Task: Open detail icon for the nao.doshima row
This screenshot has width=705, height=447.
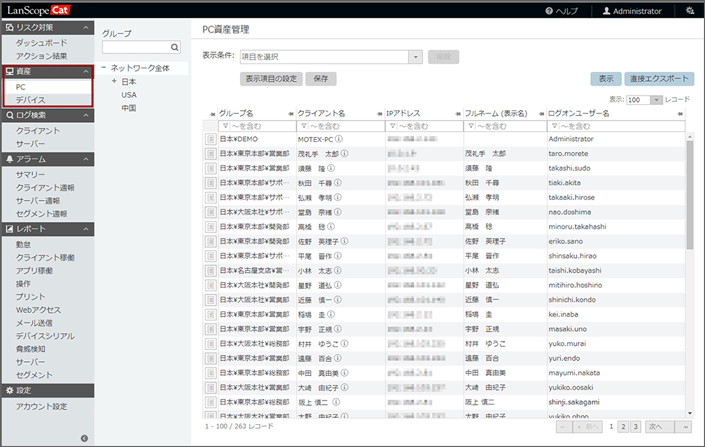Action: (x=210, y=212)
